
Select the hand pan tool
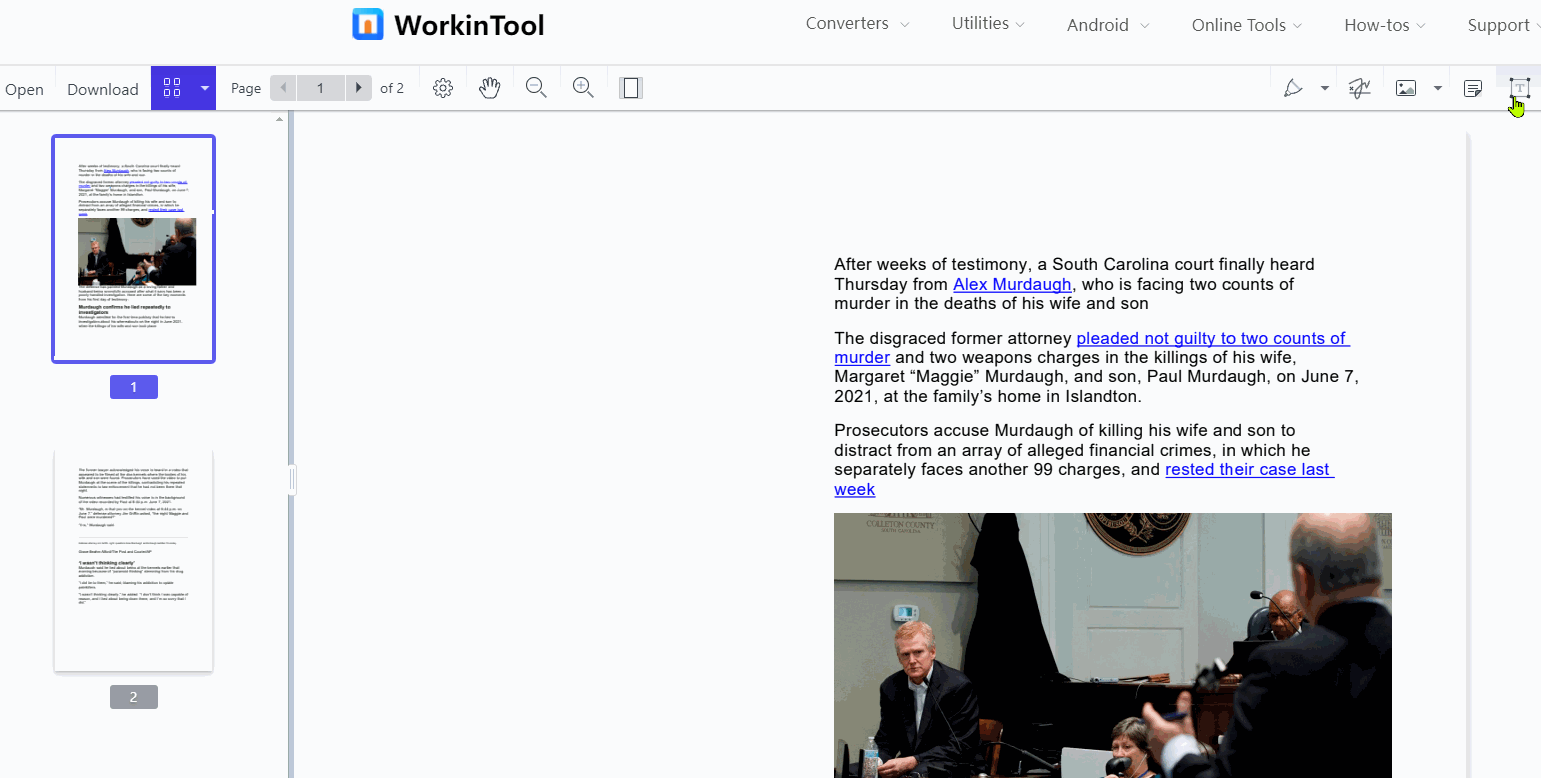[489, 88]
